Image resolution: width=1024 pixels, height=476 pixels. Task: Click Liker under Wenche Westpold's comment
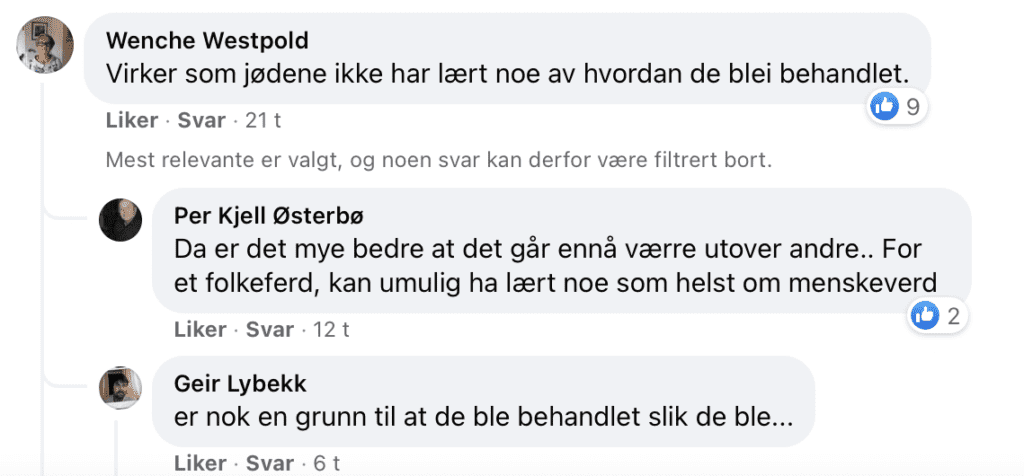point(132,121)
